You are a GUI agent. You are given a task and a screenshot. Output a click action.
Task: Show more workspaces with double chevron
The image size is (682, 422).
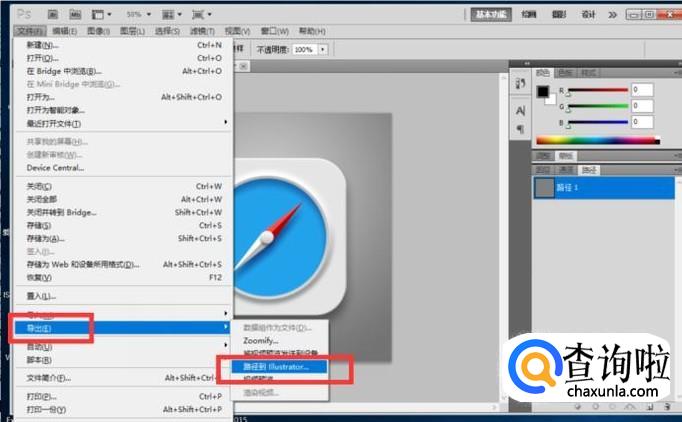612,15
